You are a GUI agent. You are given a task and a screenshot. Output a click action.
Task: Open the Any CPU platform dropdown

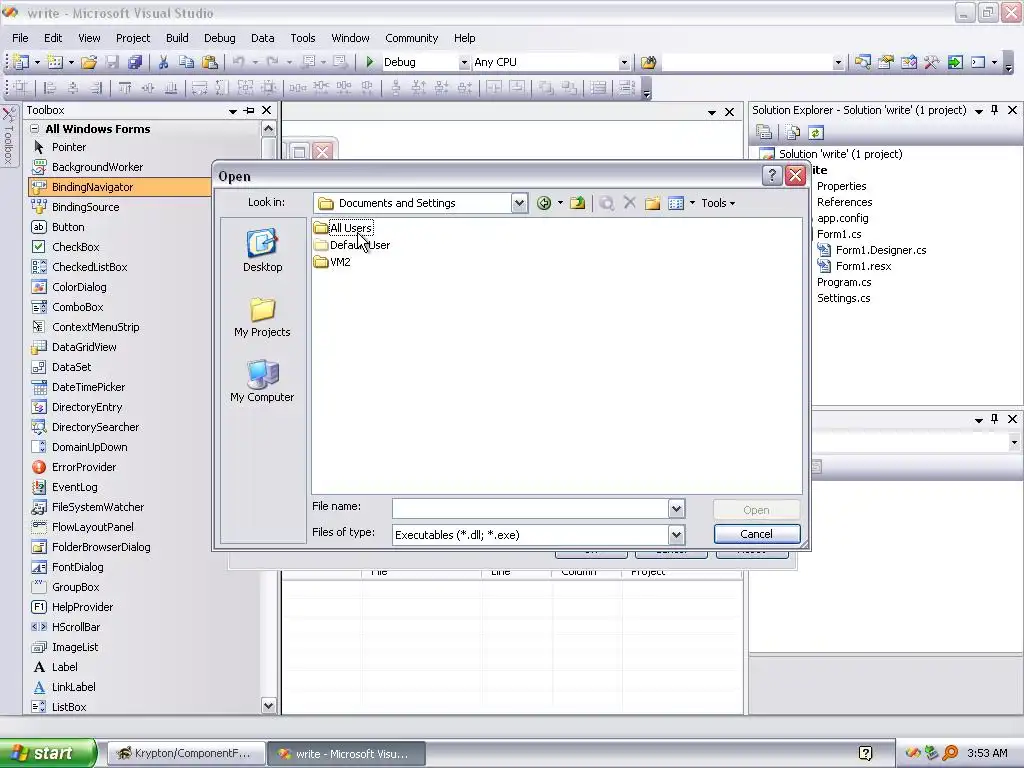[624, 62]
